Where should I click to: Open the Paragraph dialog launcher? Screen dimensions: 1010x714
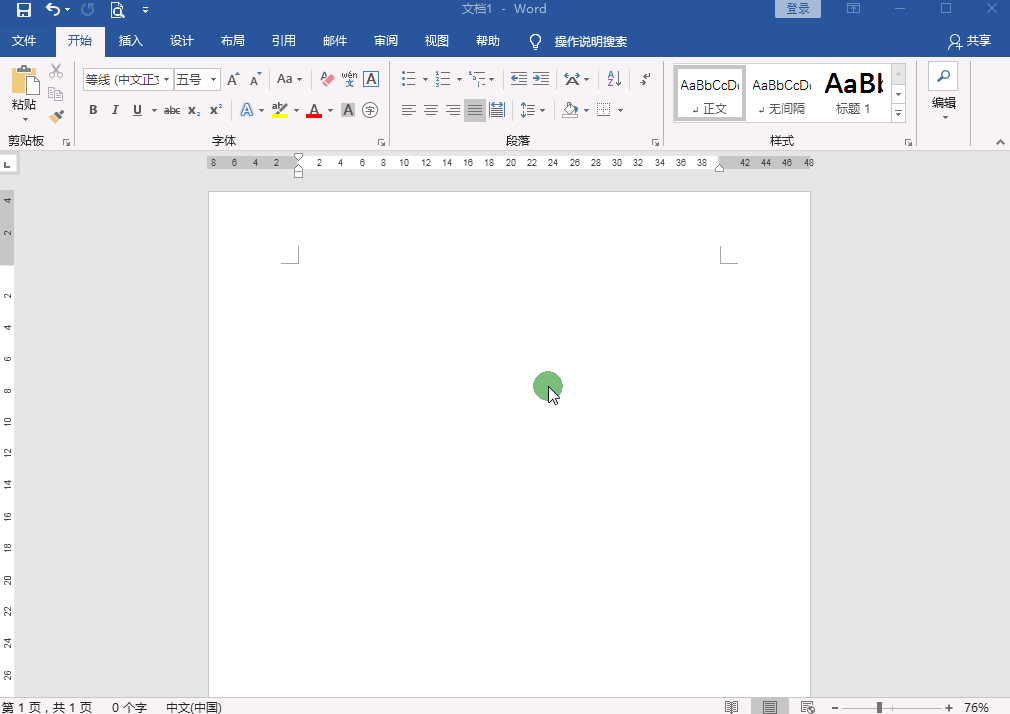point(655,142)
